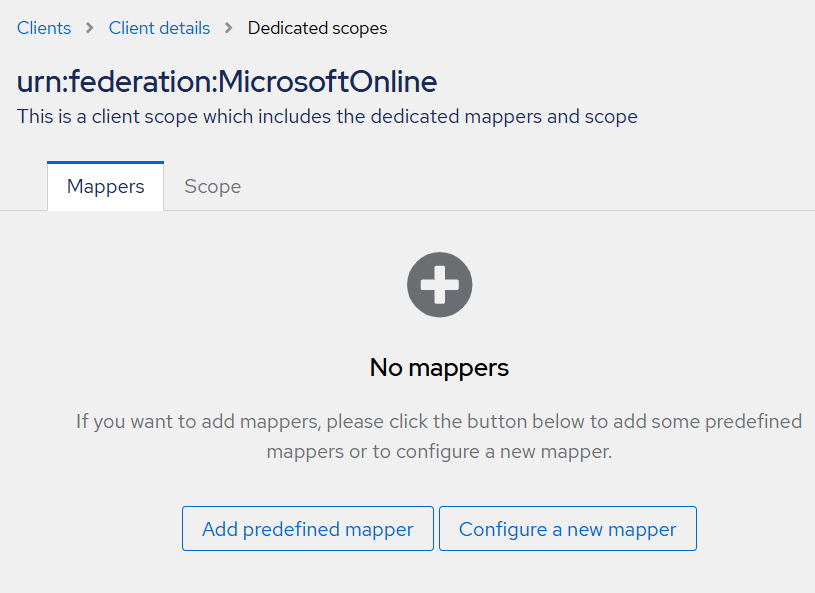The width and height of the screenshot is (815, 593).
Task: Click the 'If you want to add mappers' text
Action: point(199,421)
